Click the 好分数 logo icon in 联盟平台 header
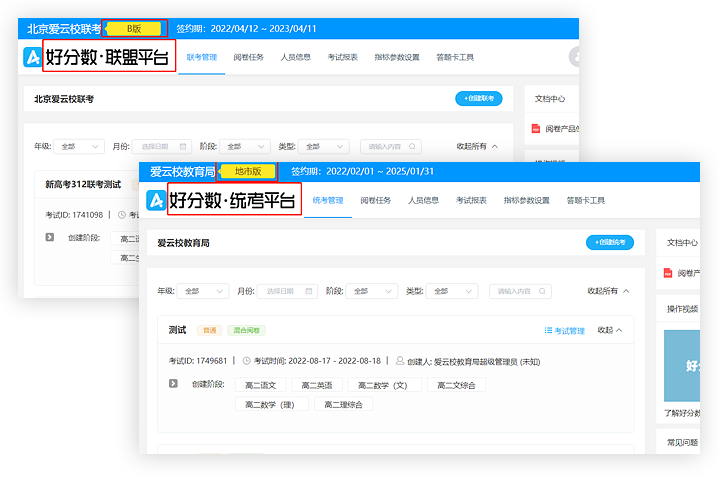The image size is (720, 480). [32, 57]
